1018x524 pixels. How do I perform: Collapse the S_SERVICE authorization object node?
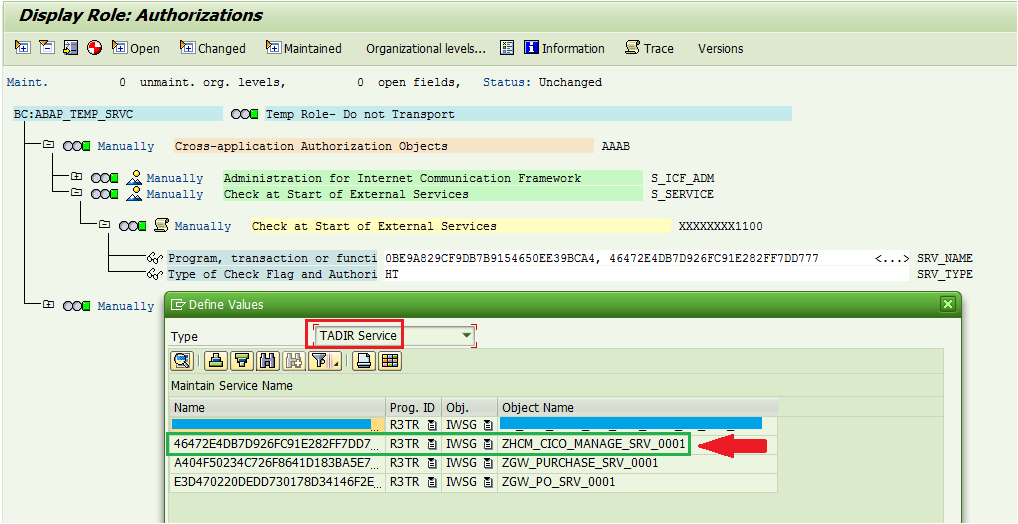tap(76, 193)
